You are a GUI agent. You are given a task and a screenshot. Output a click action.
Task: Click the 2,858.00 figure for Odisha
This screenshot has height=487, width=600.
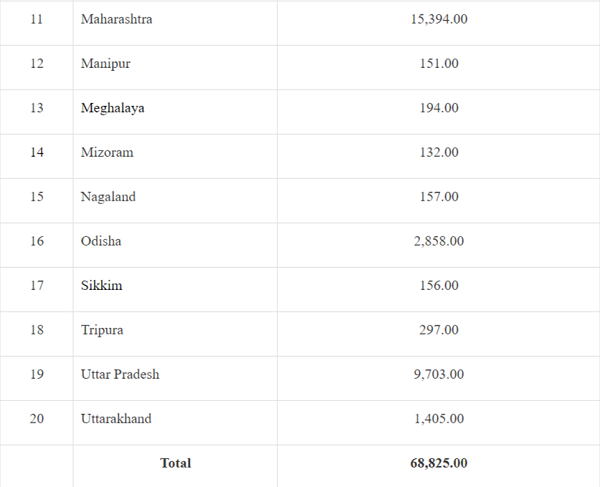pyautogui.click(x=439, y=241)
